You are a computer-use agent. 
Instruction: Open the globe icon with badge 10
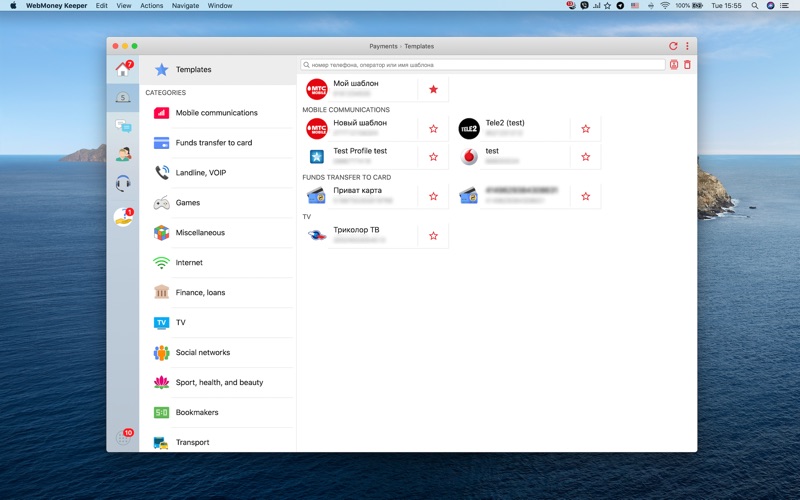(x=123, y=437)
